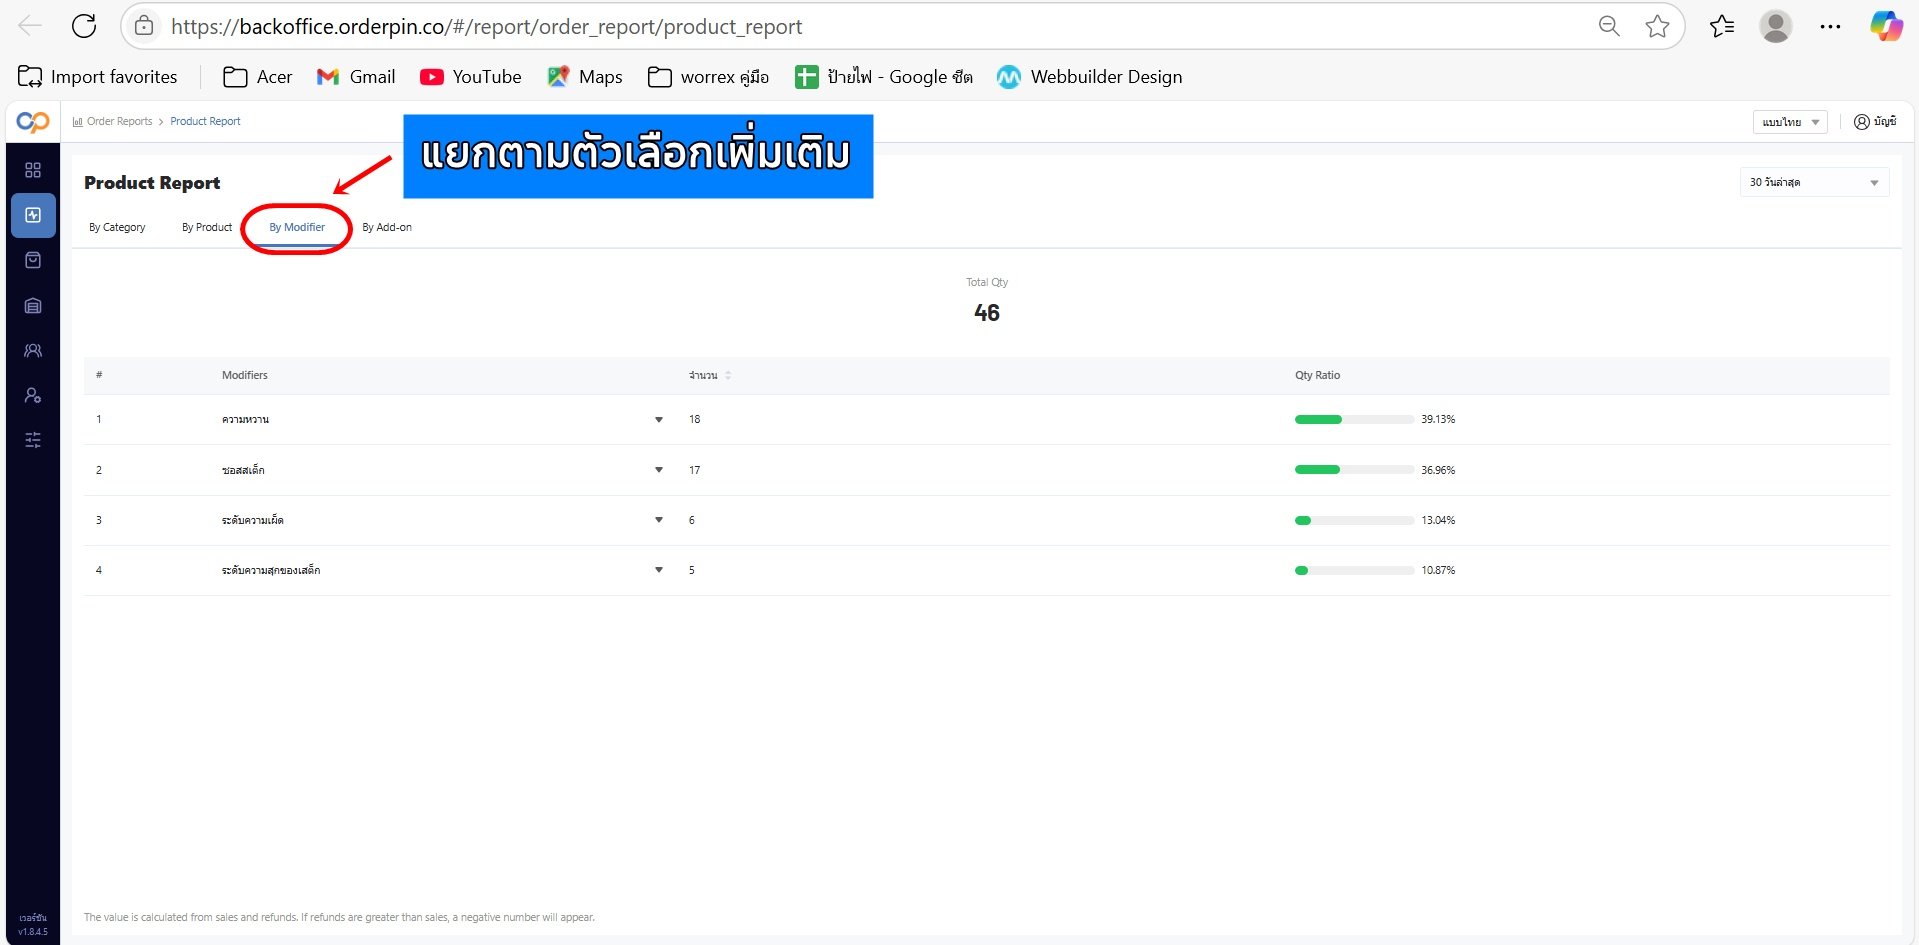
Task: Expand row 2 modifier with quantity 17
Action: 659,470
